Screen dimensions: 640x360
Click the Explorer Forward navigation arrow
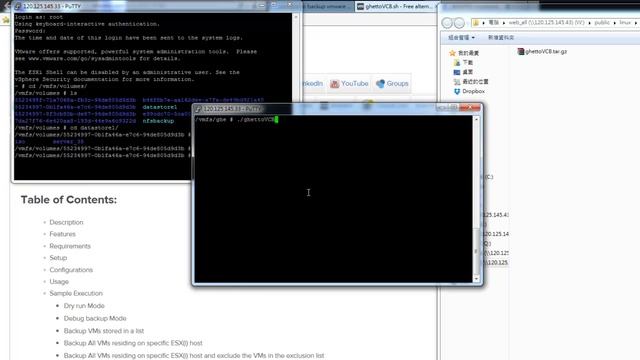pyautogui.click(x=460, y=23)
